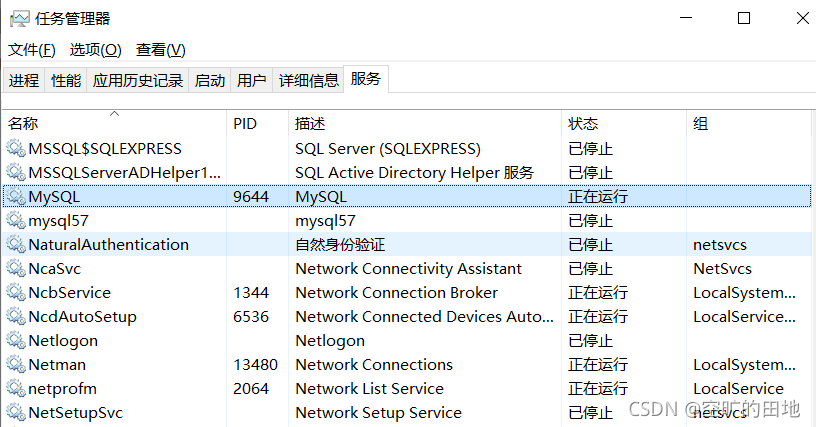Maximize the Task Manager window
Image resolution: width=816 pixels, height=427 pixels.
pos(744,19)
